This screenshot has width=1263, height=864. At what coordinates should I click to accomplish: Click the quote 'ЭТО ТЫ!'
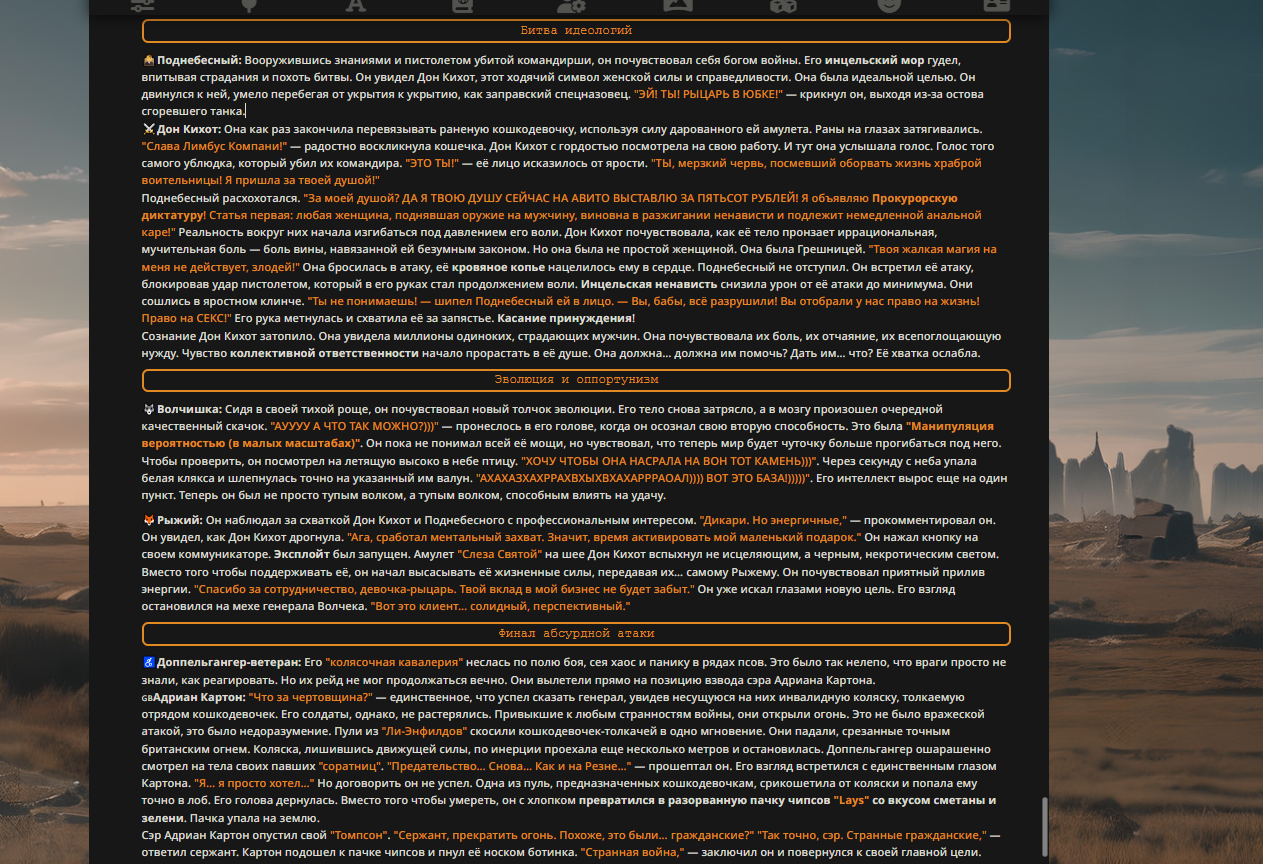tap(432, 163)
